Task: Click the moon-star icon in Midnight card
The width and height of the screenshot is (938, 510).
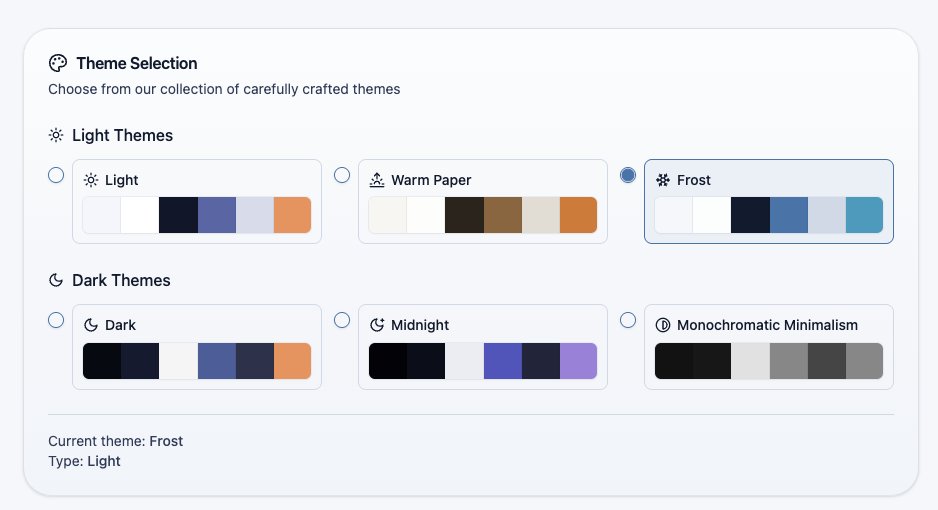Action: click(377, 325)
